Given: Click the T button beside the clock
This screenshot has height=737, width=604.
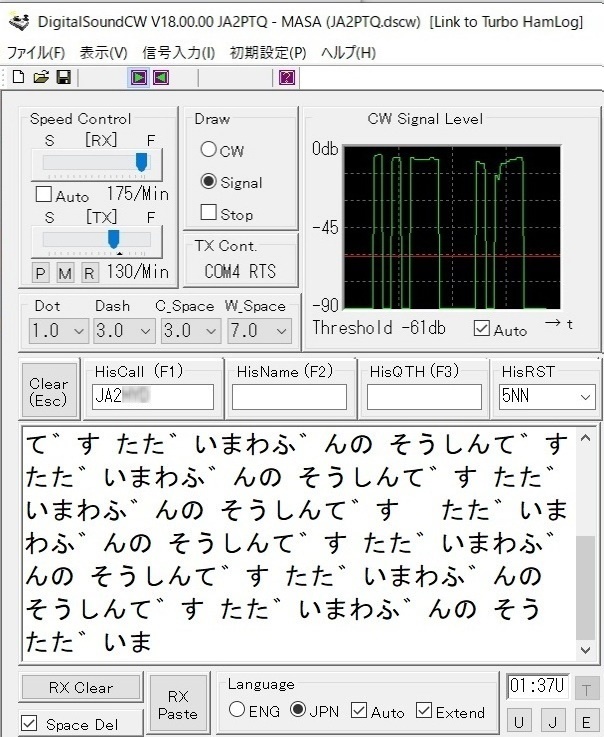Looking at the screenshot, I should tap(586, 690).
